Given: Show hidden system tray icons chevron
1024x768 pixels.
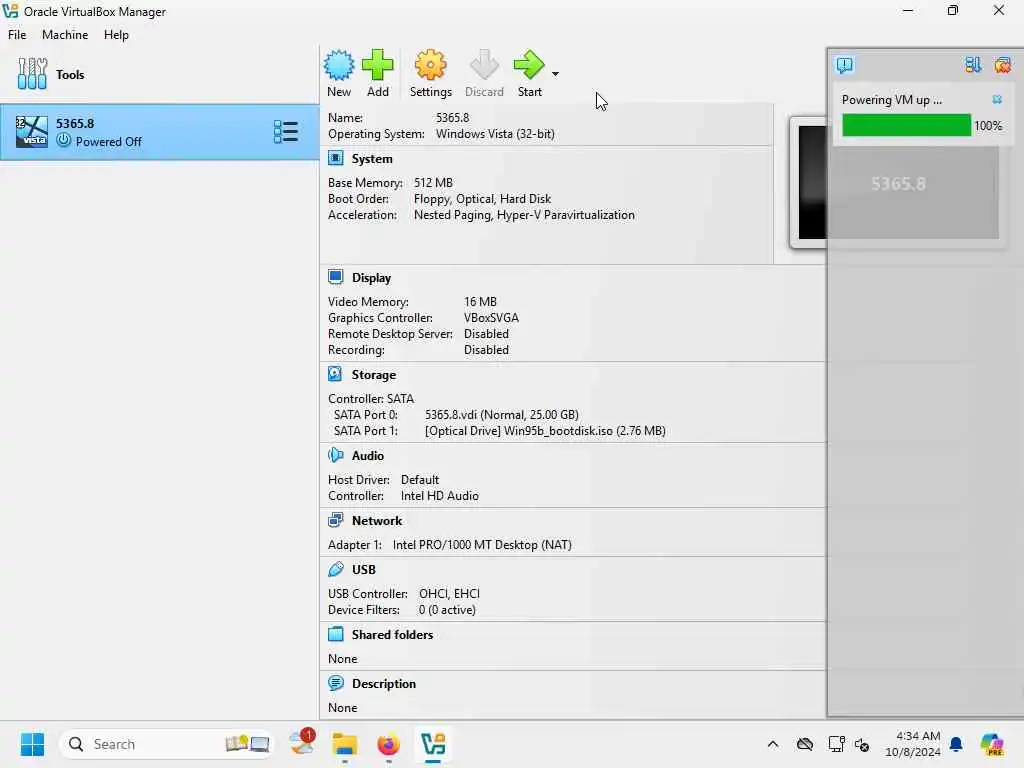Looking at the screenshot, I should click(x=773, y=744).
